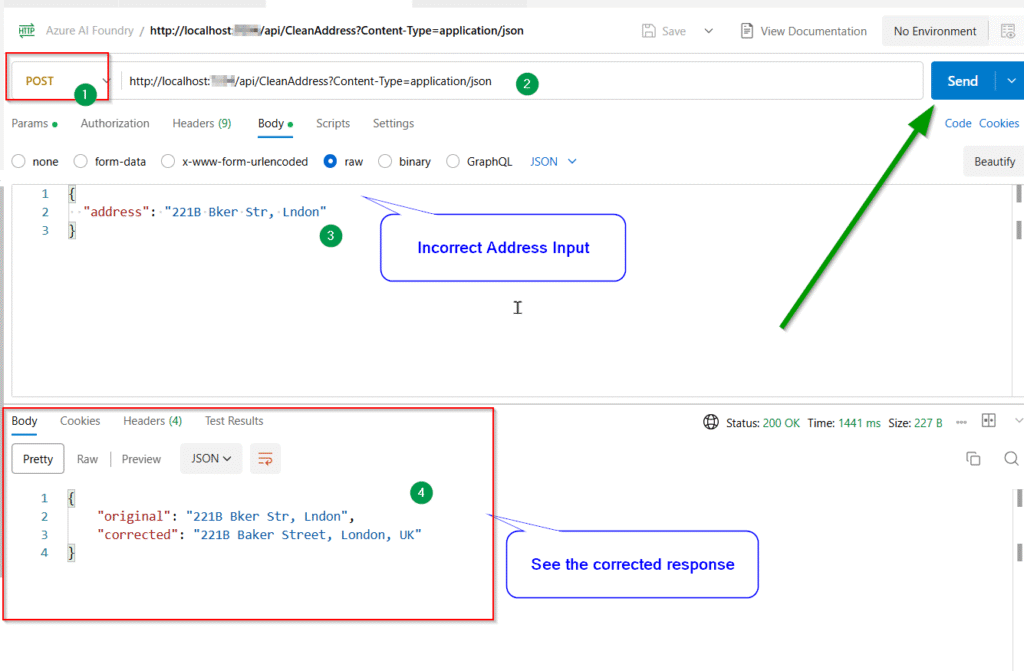Image resolution: width=1024 pixels, height=671 pixels.
Task: Switch to the Scripts tab
Action: [x=333, y=123]
